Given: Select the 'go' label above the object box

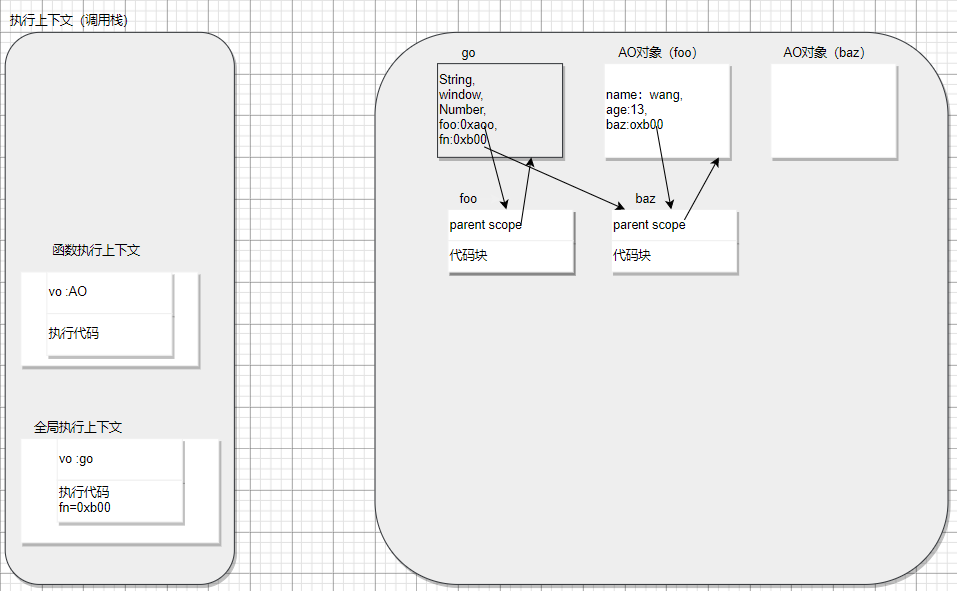Looking at the screenshot, I should (x=468, y=53).
